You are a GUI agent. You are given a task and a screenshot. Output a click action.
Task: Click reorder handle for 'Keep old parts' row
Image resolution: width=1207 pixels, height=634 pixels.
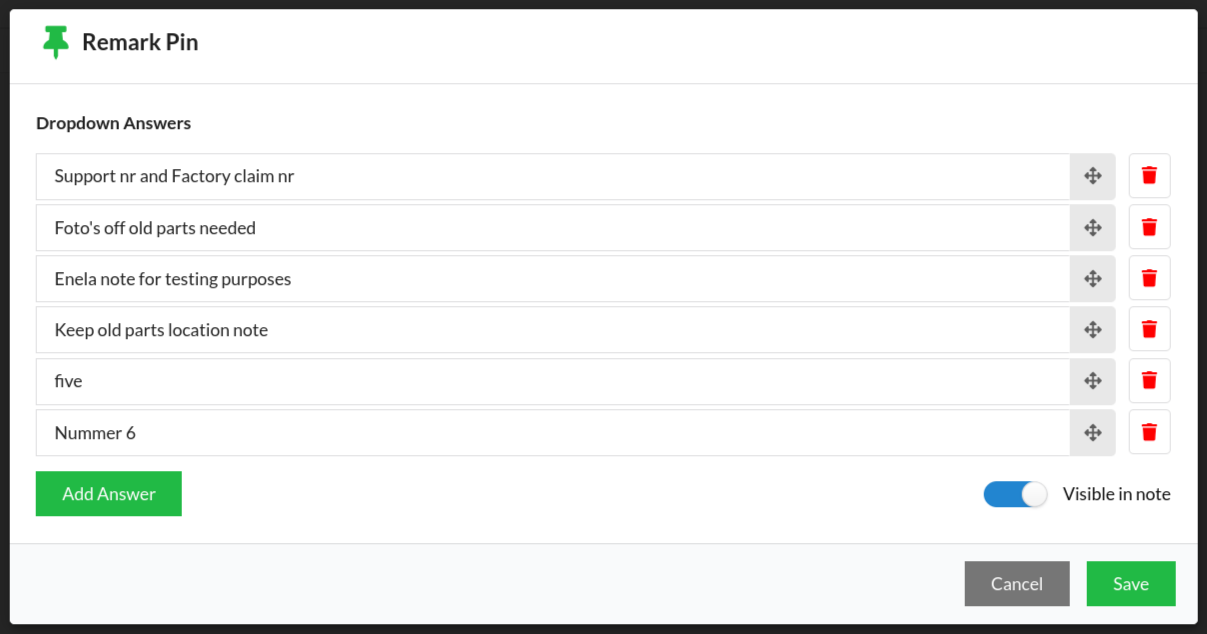(1092, 329)
